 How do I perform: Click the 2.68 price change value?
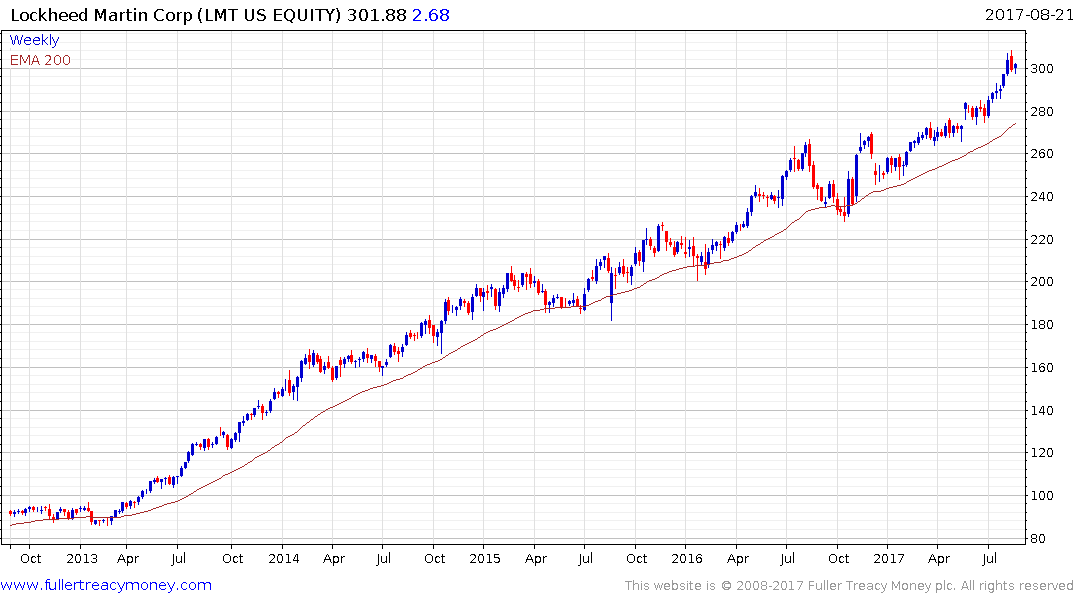pyautogui.click(x=431, y=15)
